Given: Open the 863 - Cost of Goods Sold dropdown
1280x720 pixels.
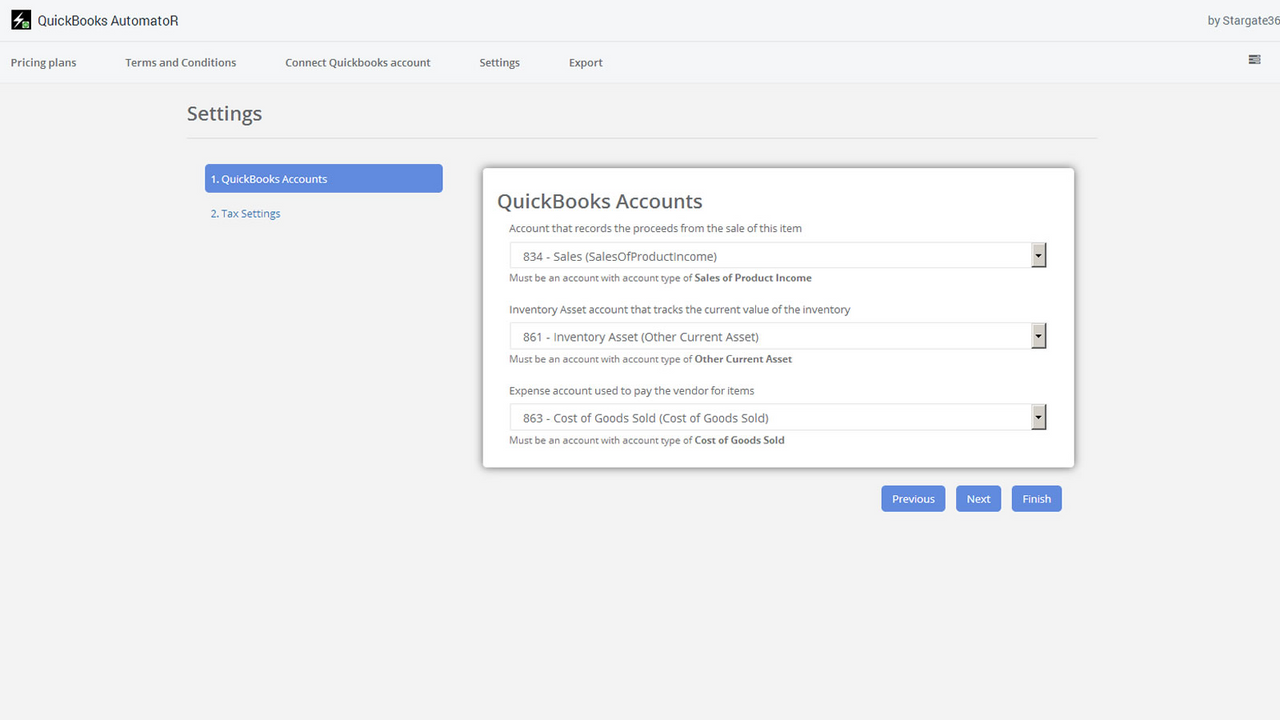Looking at the screenshot, I should (x=778, y=418).
